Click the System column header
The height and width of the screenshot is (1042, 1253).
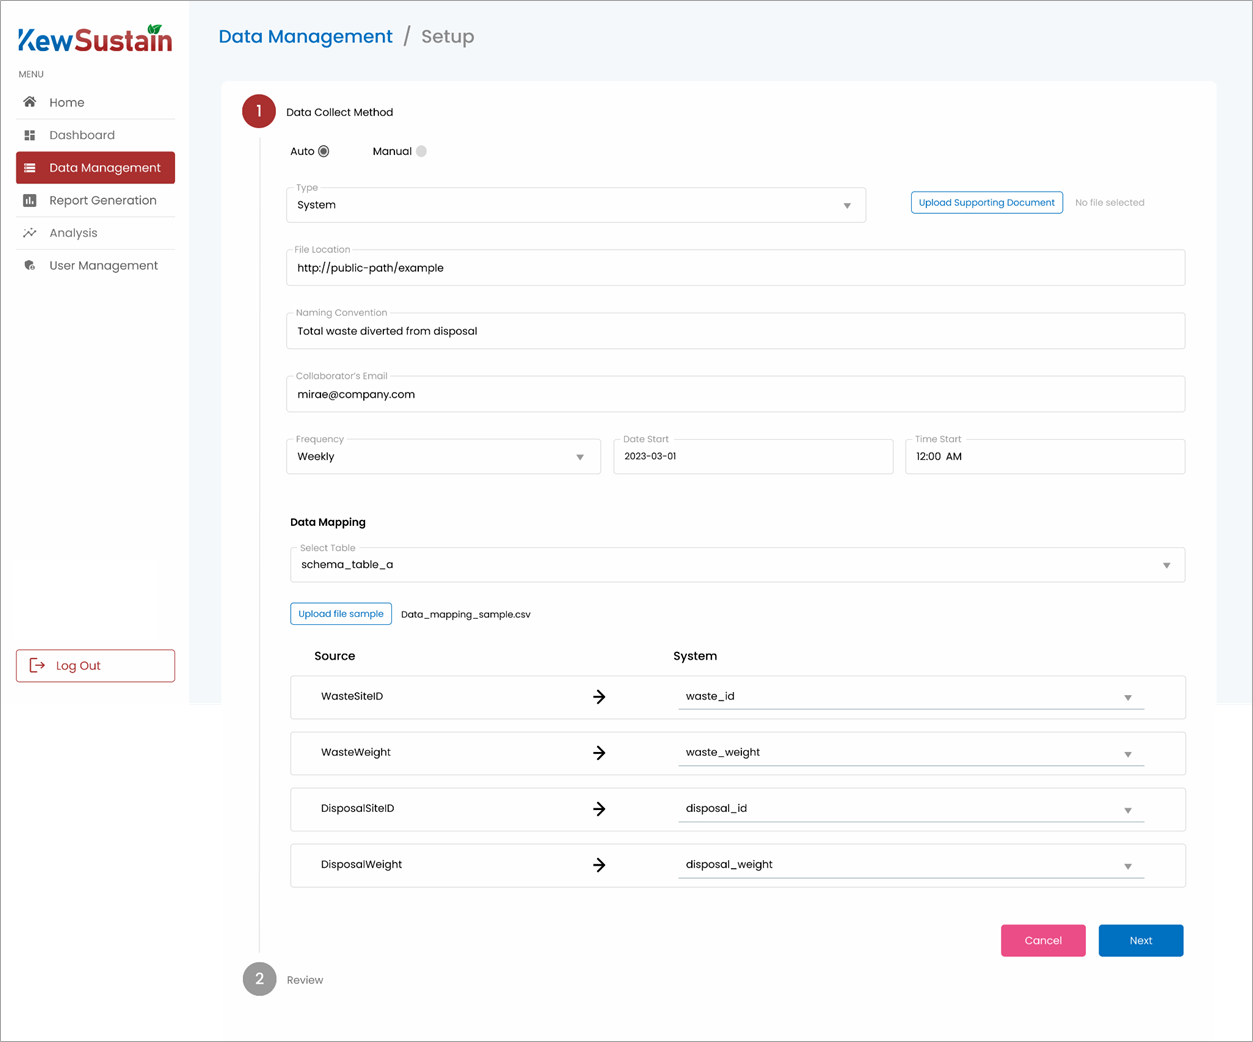[695, 657]
